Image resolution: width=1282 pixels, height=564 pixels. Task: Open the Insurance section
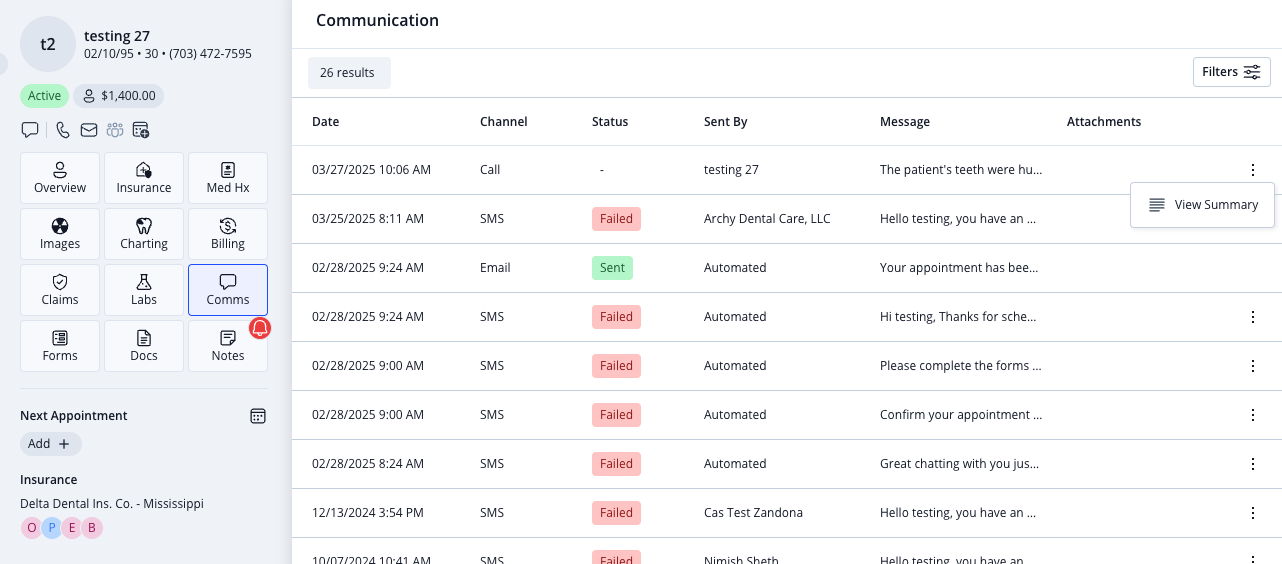(x=144, y=178)
